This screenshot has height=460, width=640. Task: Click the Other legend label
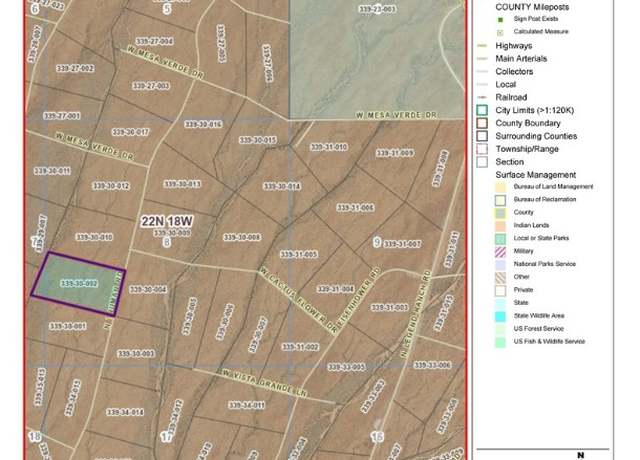522,277
